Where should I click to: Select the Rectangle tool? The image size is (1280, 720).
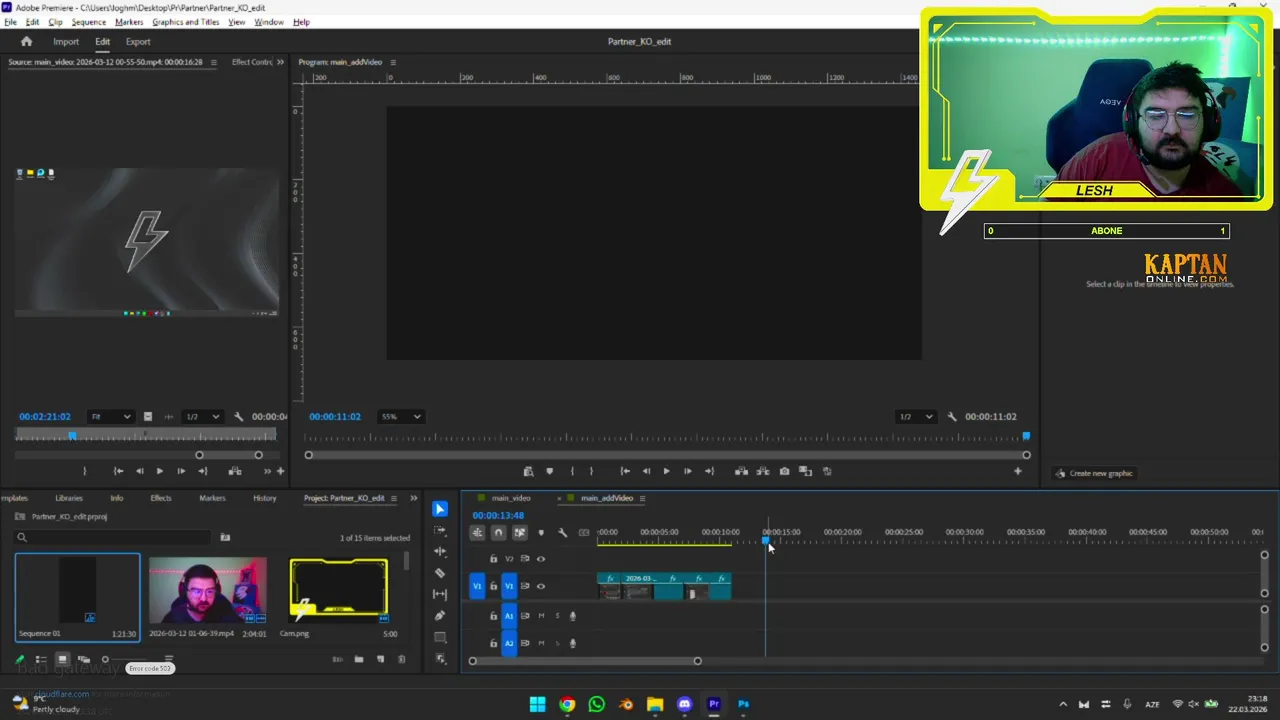point(440,637)
